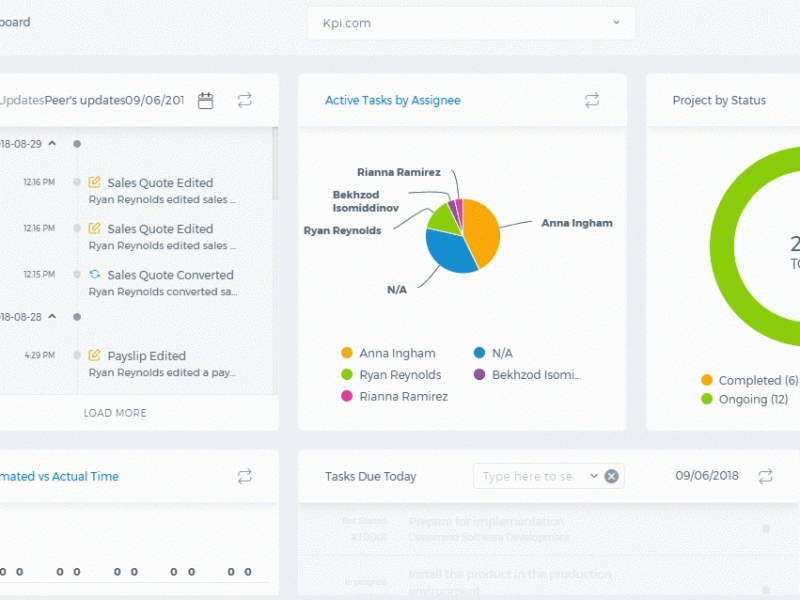Open the Estimated vs Actual Time title link
Screen dimensions: 800x600
[59, 476]
